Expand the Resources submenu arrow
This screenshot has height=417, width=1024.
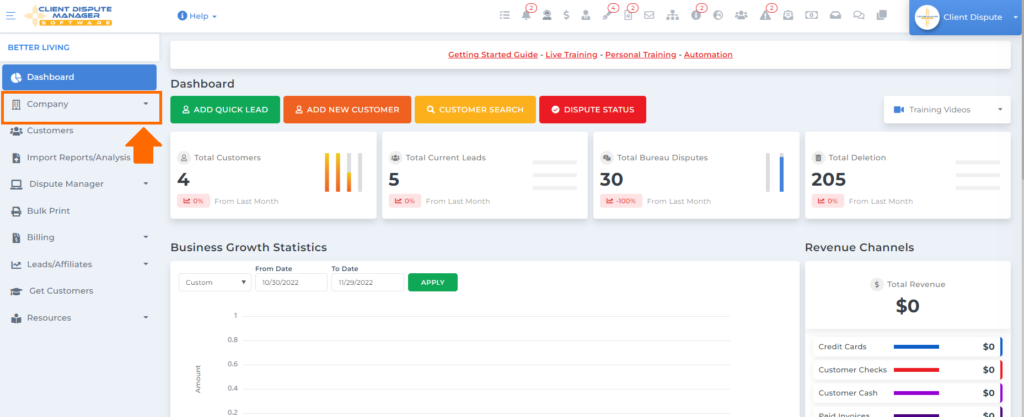pyautogui.click(x=146, y=318)
